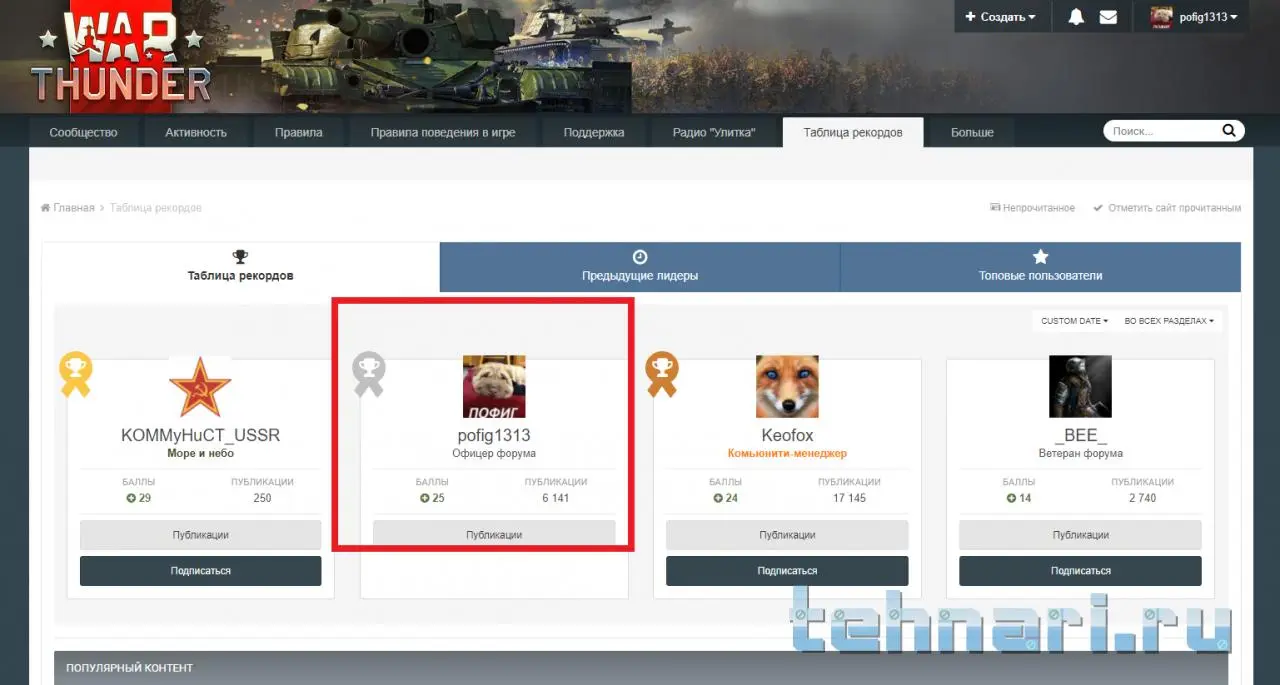The image size is (1280, 685).
Task: Open the _BEE_ avatar image
Action: (x=1080, y=386)
